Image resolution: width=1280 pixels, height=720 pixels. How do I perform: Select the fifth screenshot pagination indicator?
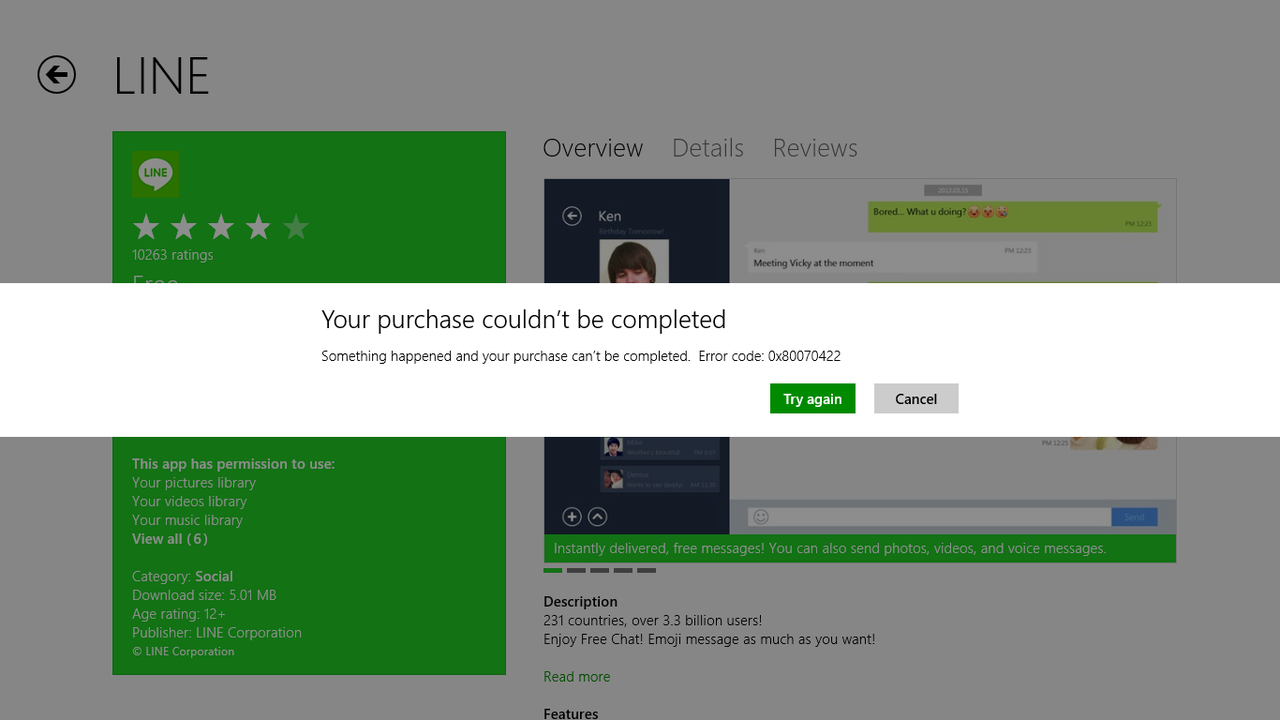[647, 571]
